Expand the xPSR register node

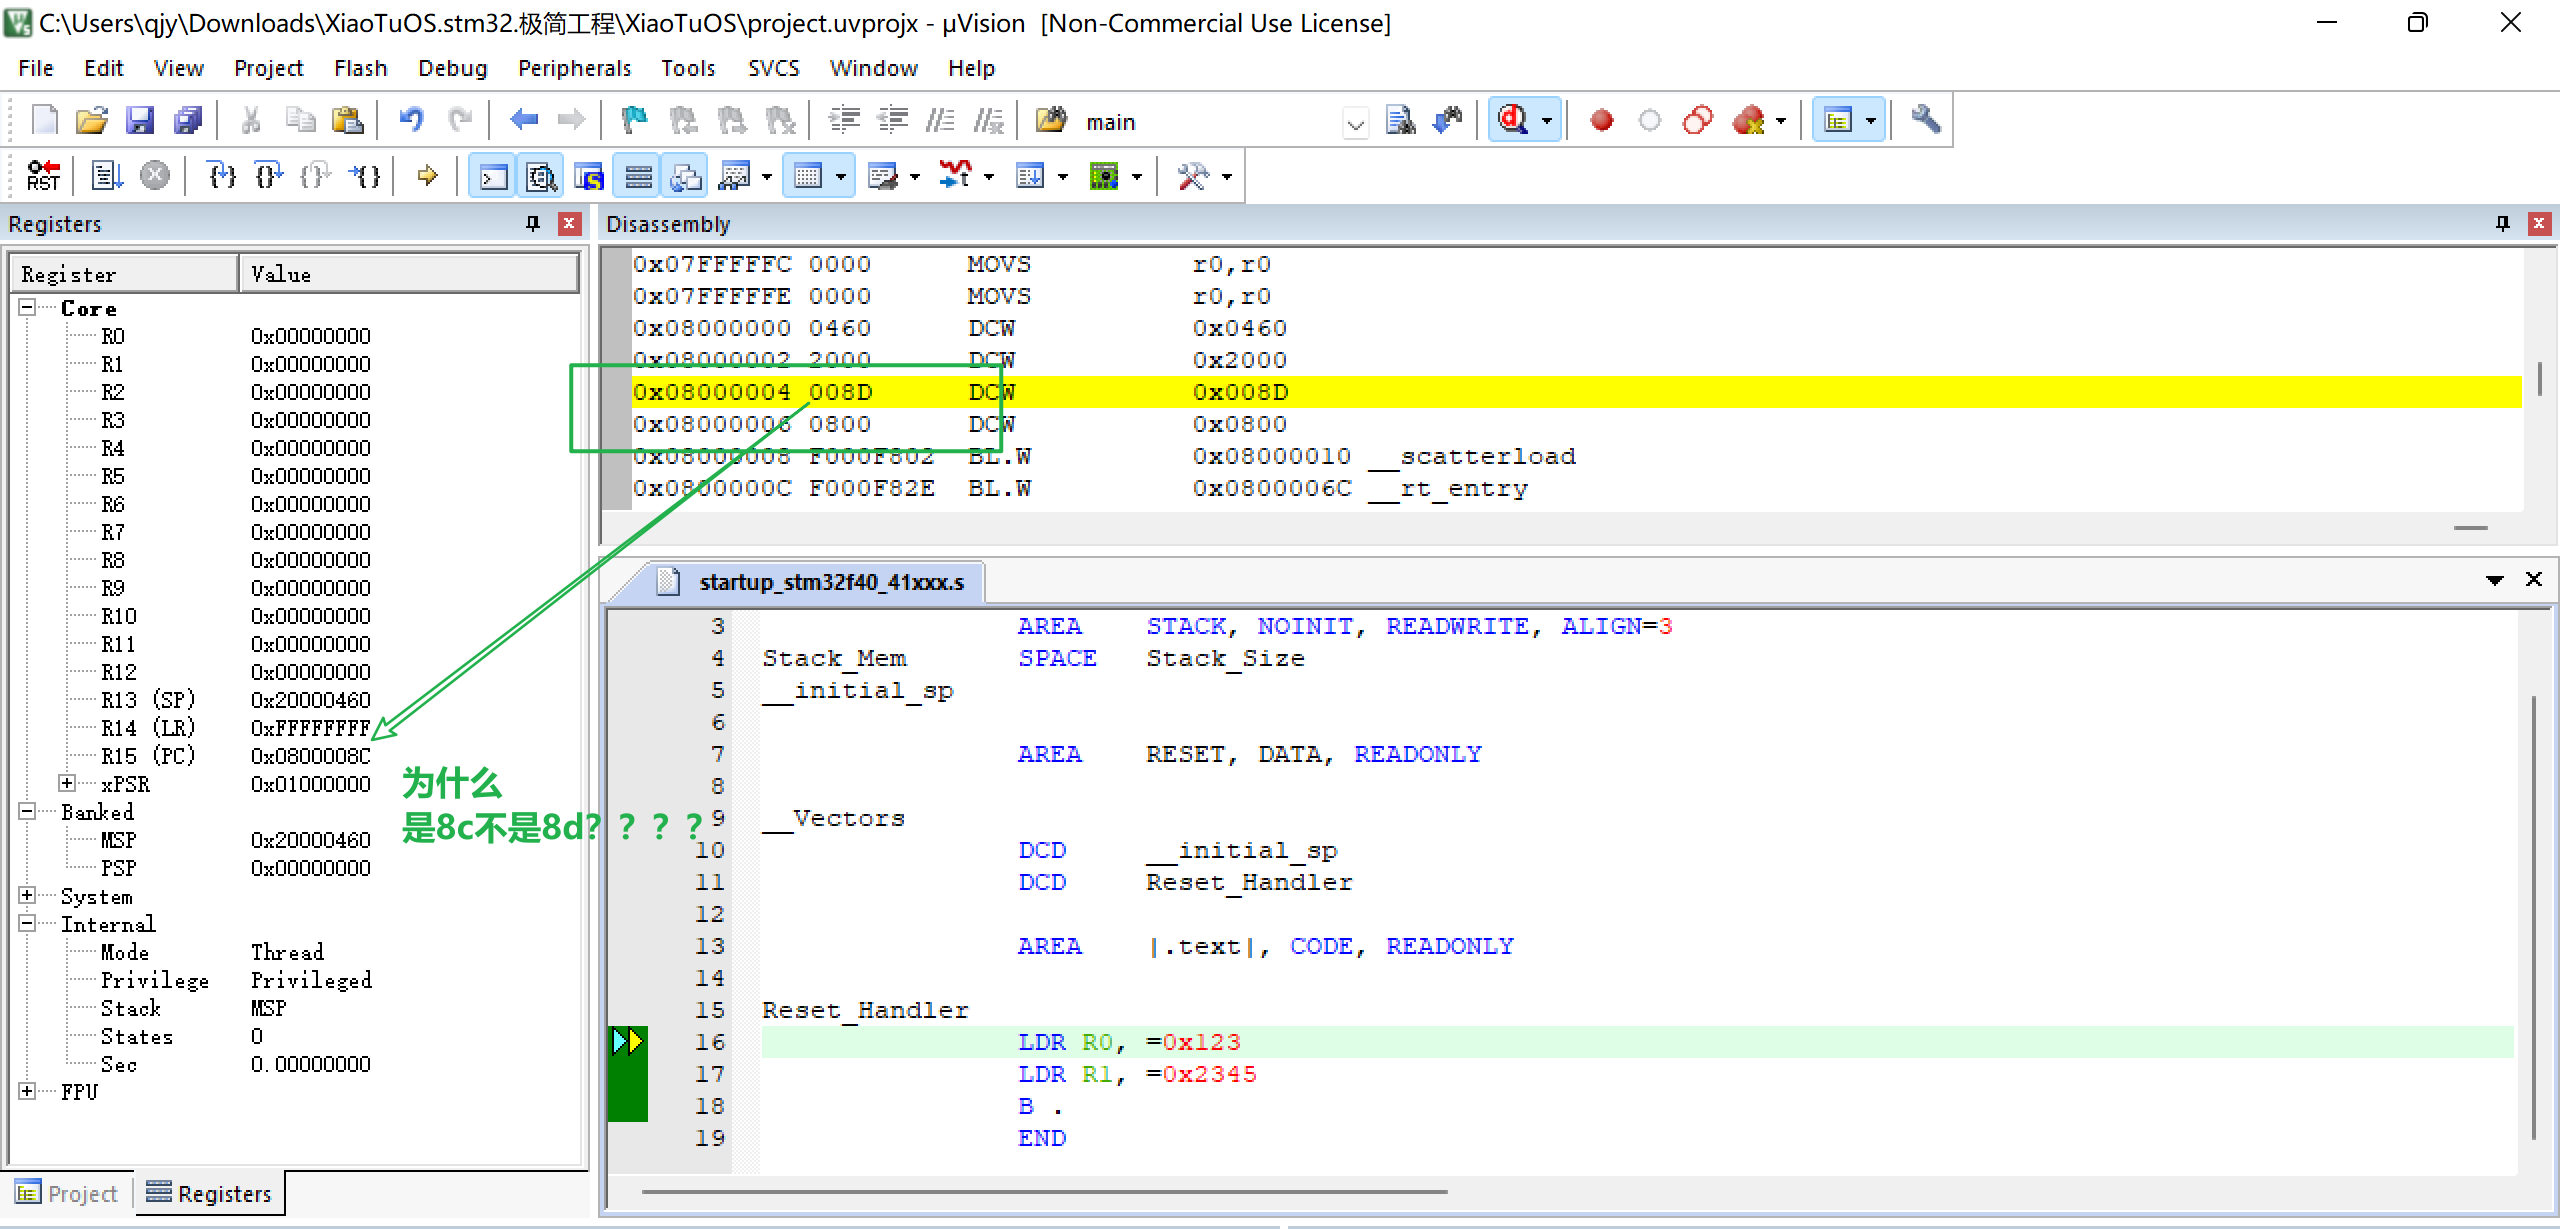[67, 782]
